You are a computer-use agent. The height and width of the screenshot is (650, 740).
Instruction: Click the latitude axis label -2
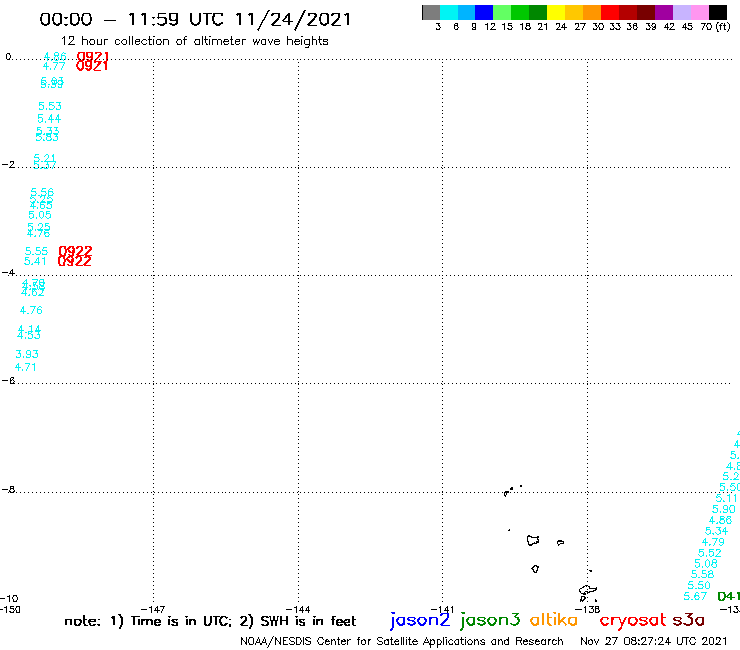tap(8, 165)
